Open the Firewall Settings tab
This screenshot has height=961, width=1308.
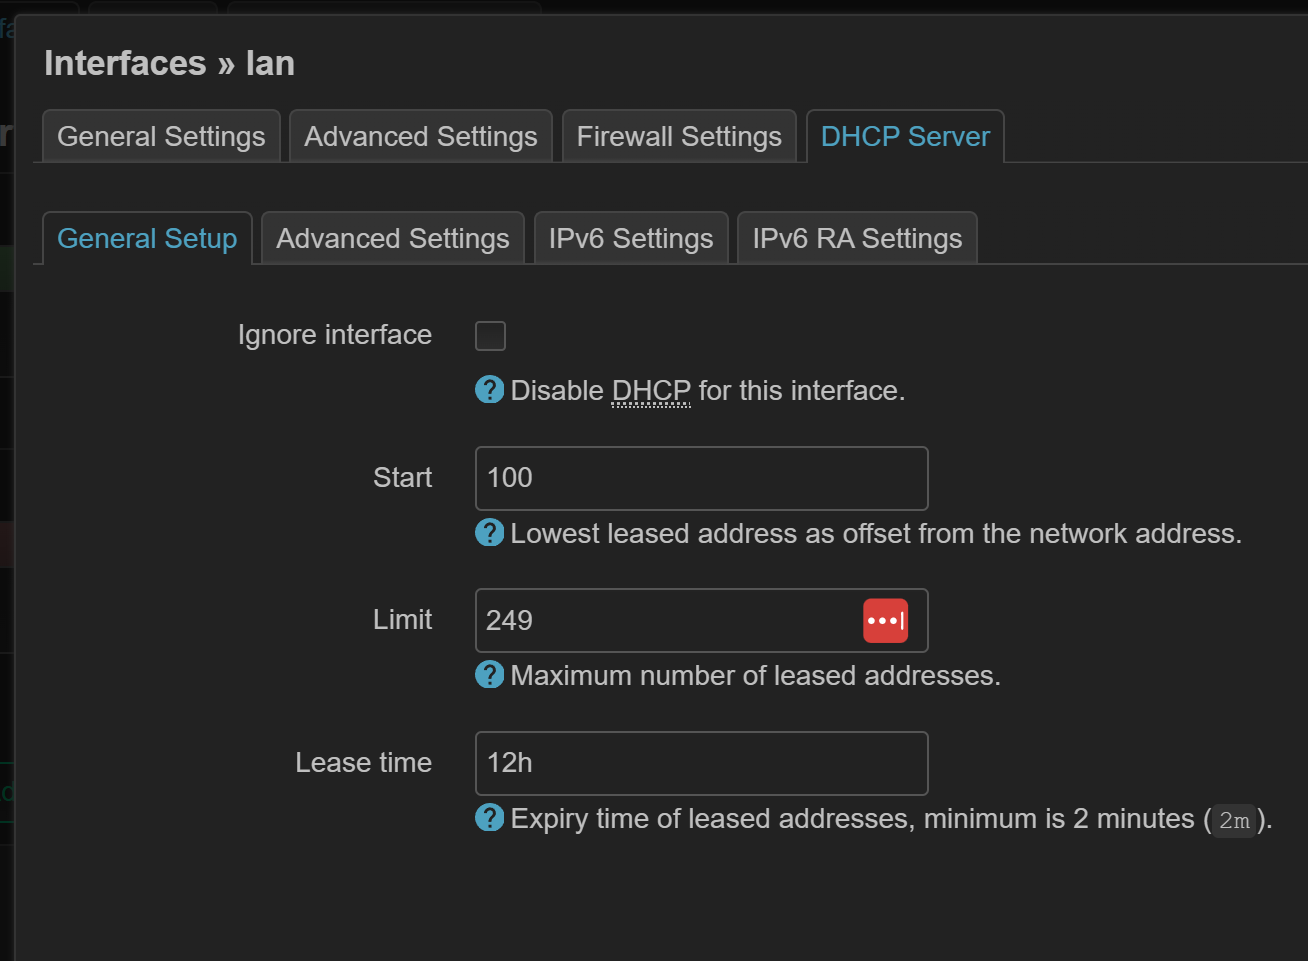click(x=679, y=136)
